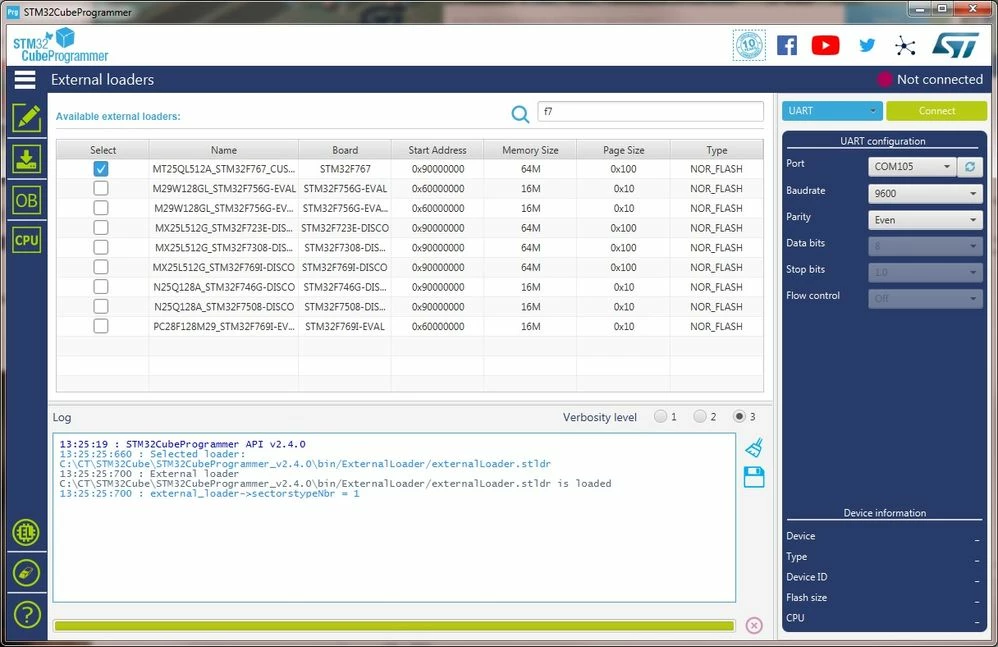This screenshot has width=998, height=647.
Task: Expand the Parity Even dropdown
Action: coord(925,220)
